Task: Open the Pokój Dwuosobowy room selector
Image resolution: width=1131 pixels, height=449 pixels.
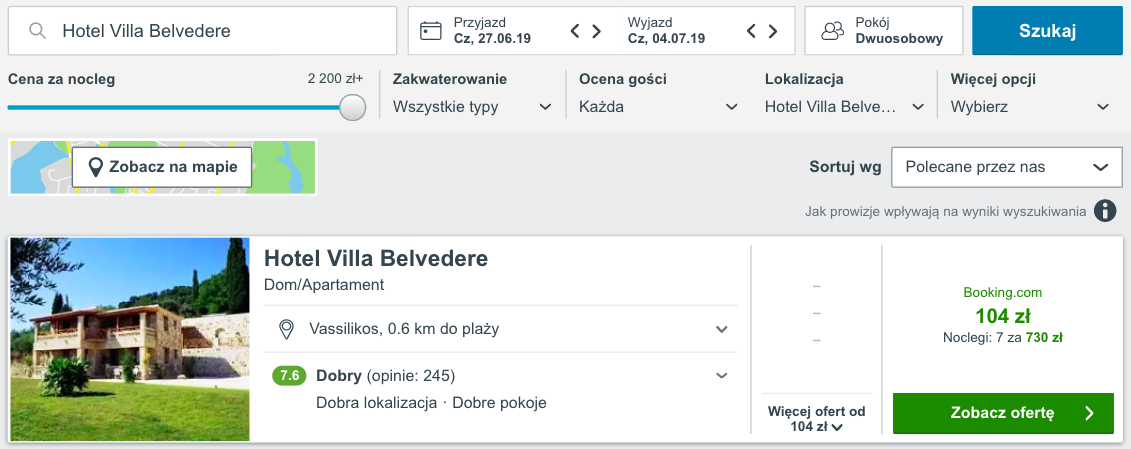Action: [x=884, y=31]
